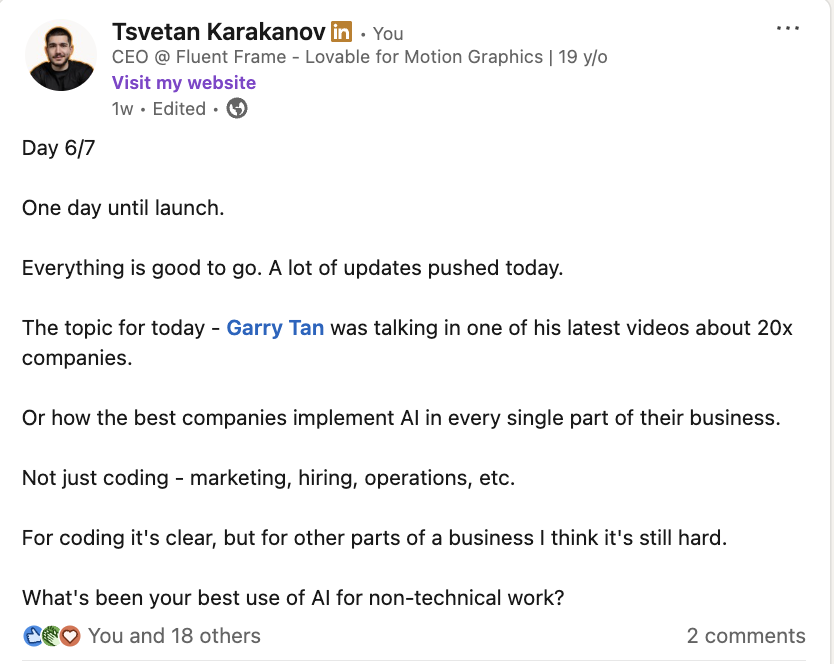Click the "Not just coding" line of post

tap(268, 478)
